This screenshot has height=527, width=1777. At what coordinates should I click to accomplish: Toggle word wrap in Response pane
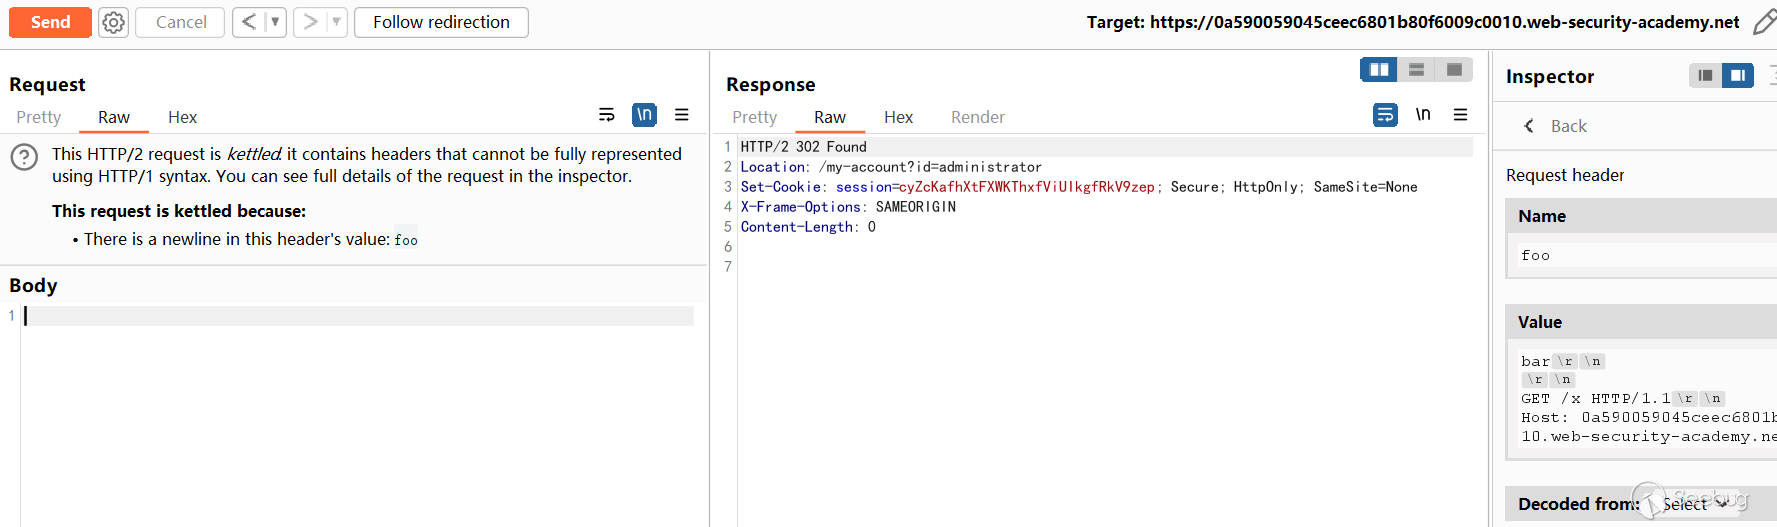1385,115
